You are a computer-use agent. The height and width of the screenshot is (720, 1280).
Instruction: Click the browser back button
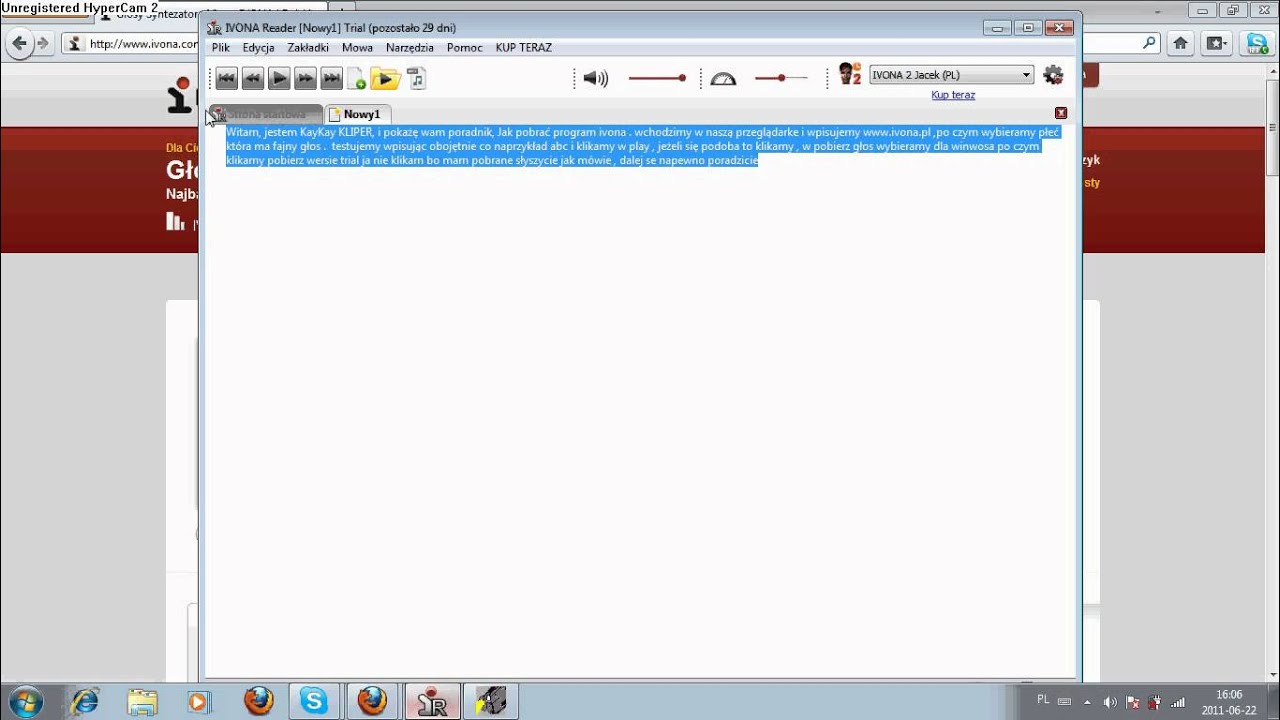click(x=19, y=43)
